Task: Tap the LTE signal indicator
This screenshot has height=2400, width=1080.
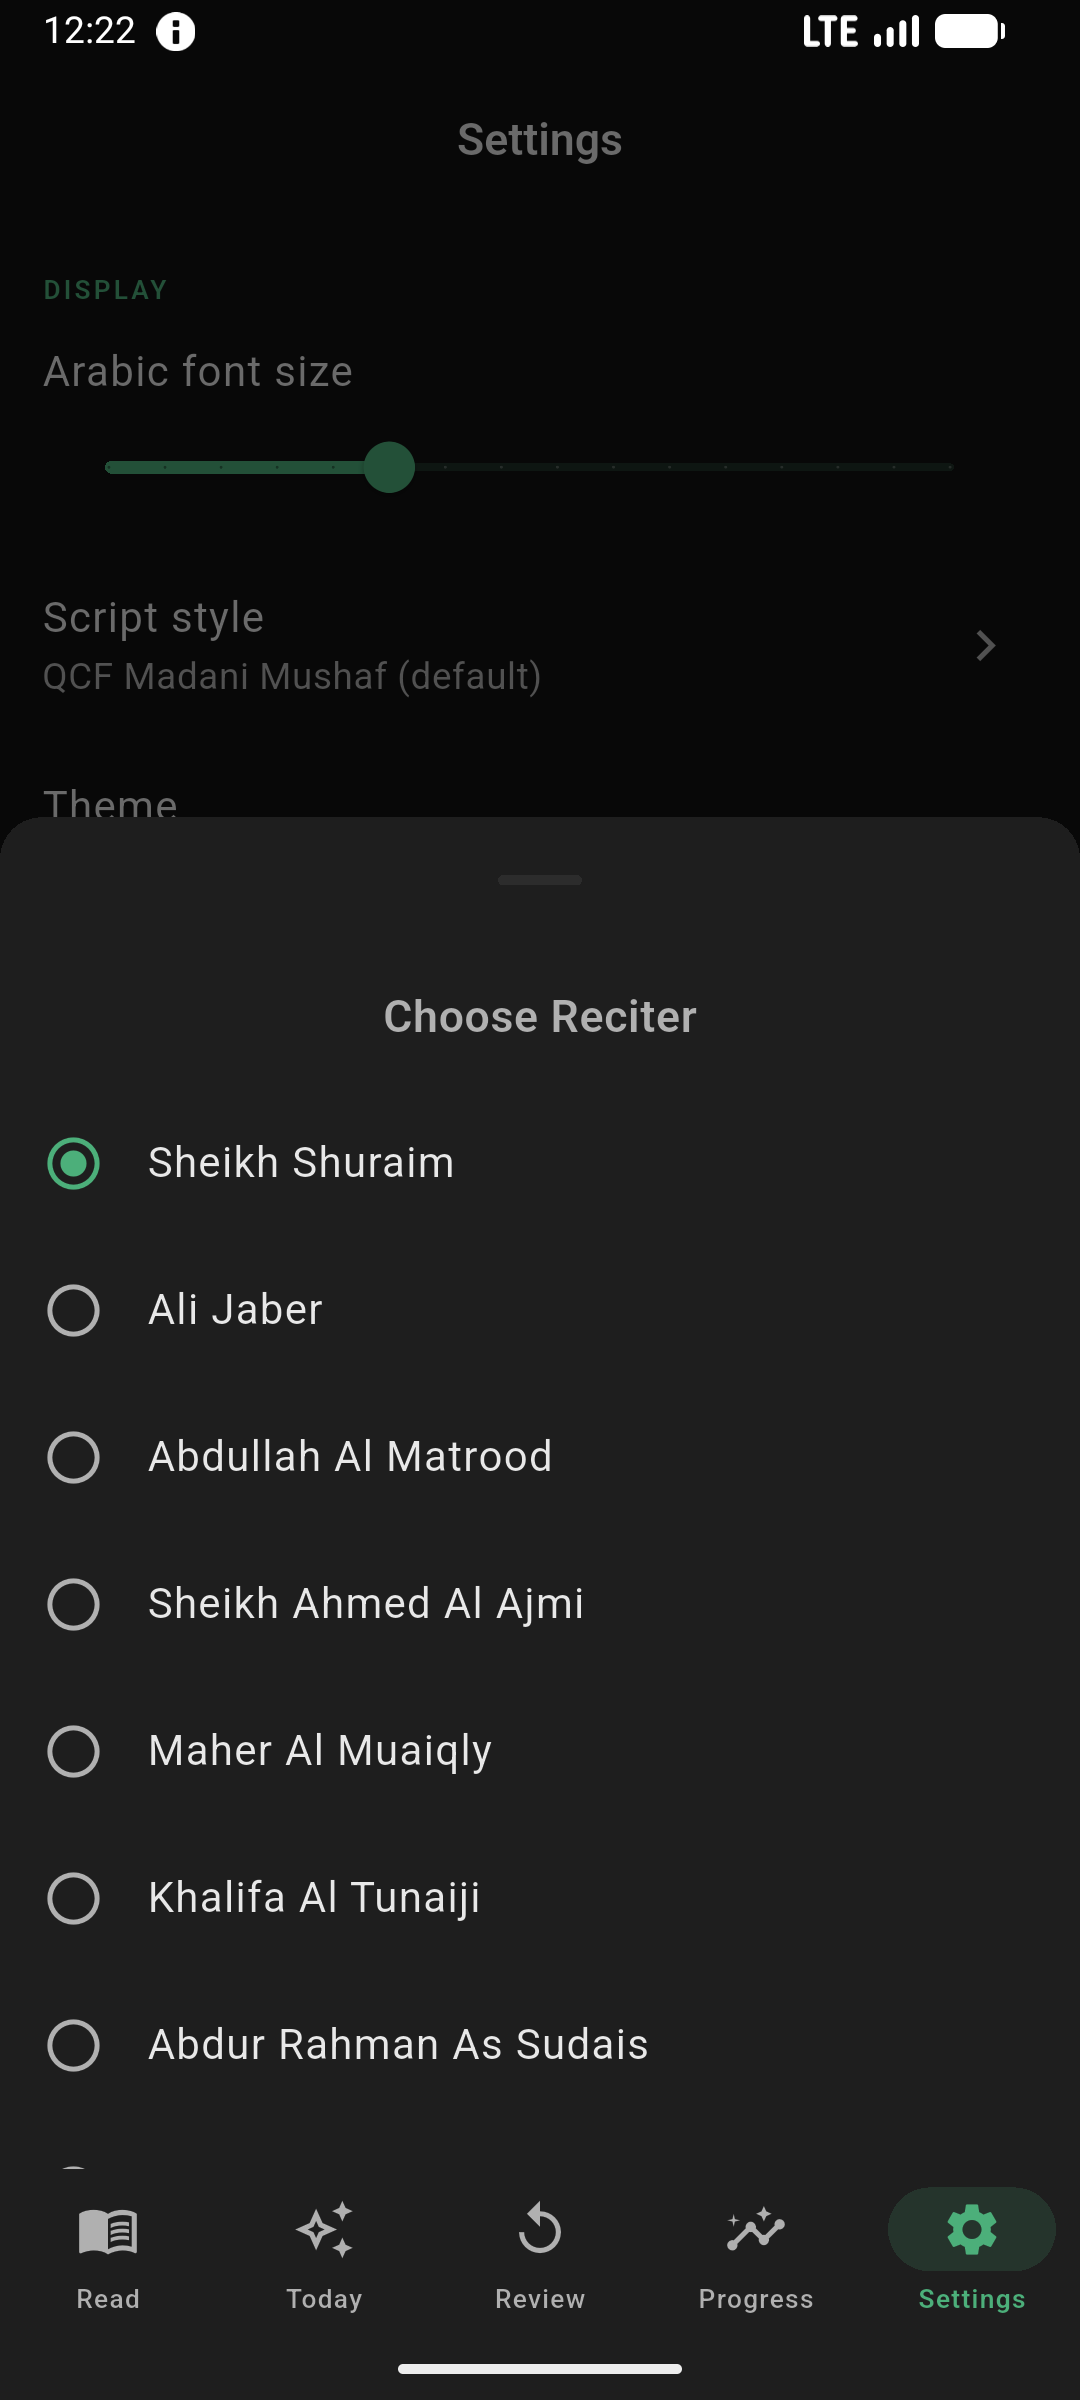Action: [x=860, y=32]
